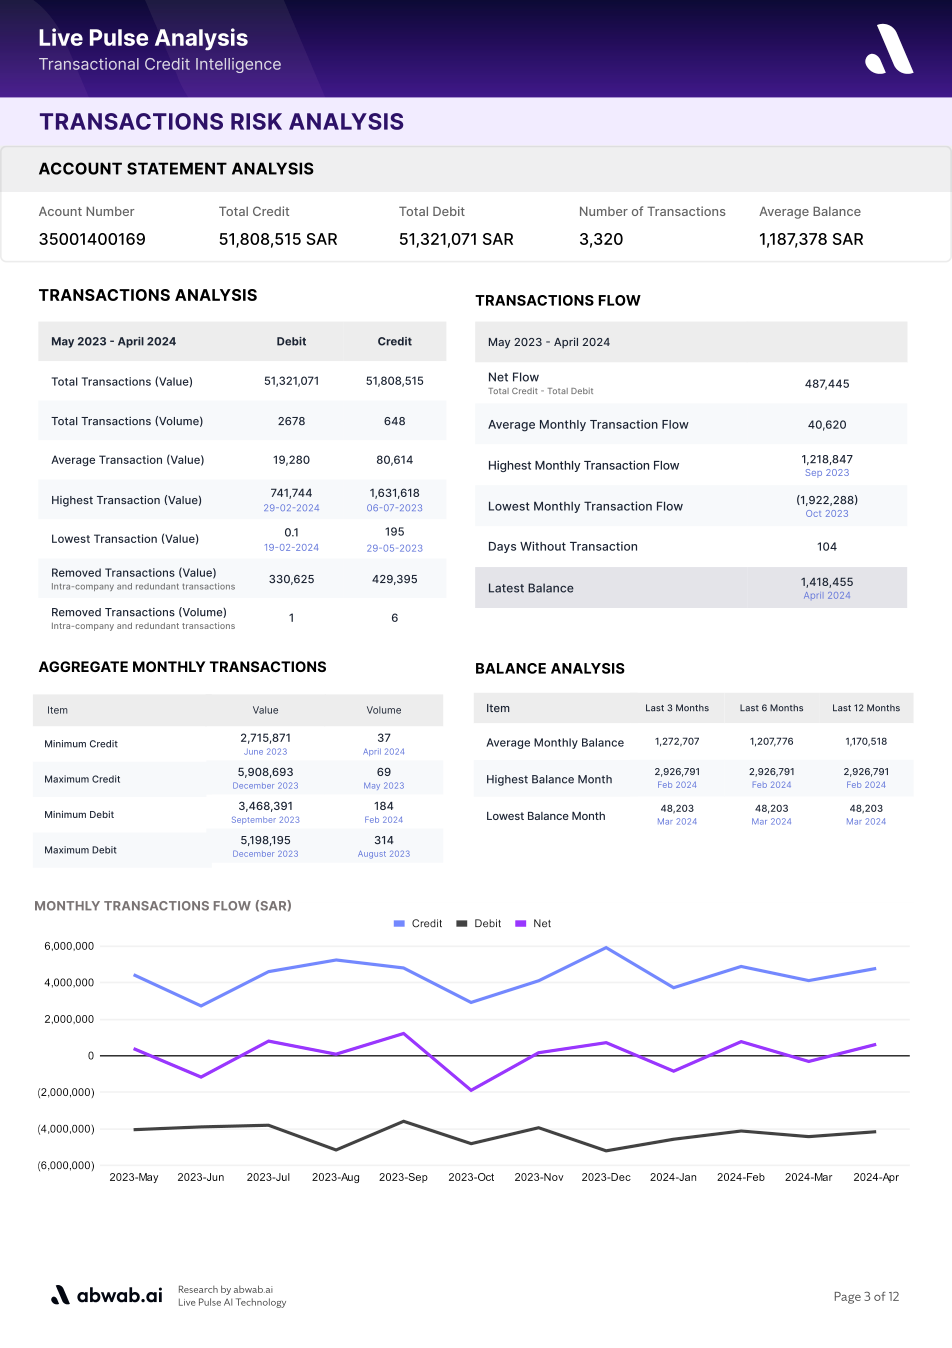Click the Research by abwab.ai footer text
Screen dimensions: 952x1348
coord(225,1290)
